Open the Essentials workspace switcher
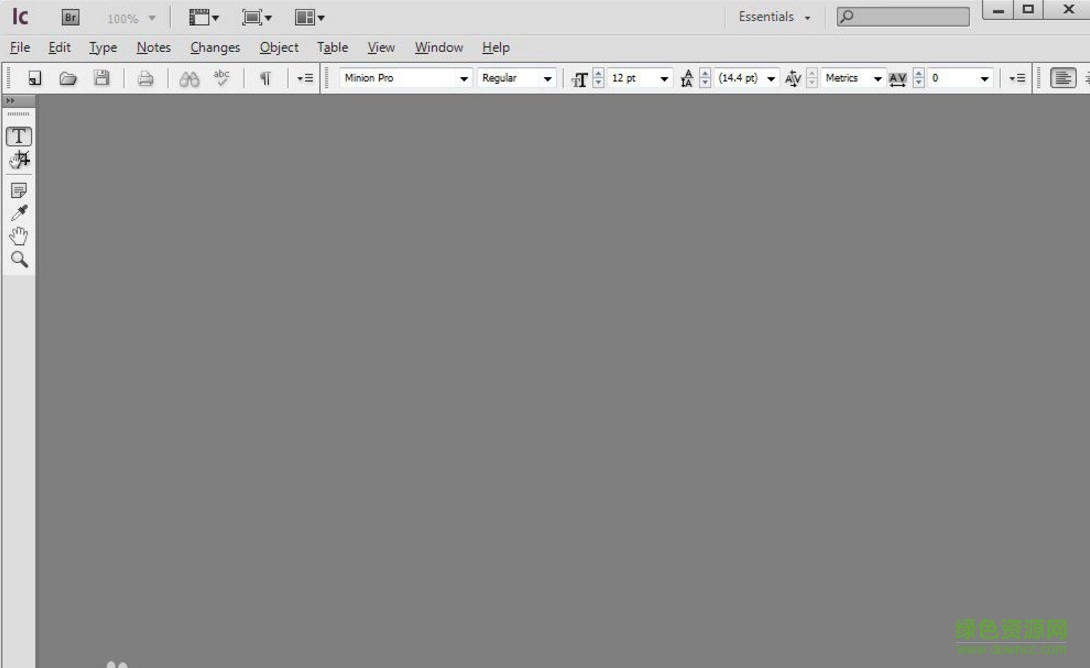Viewport: 1090px width, 668px height. (x=773, y=17)
